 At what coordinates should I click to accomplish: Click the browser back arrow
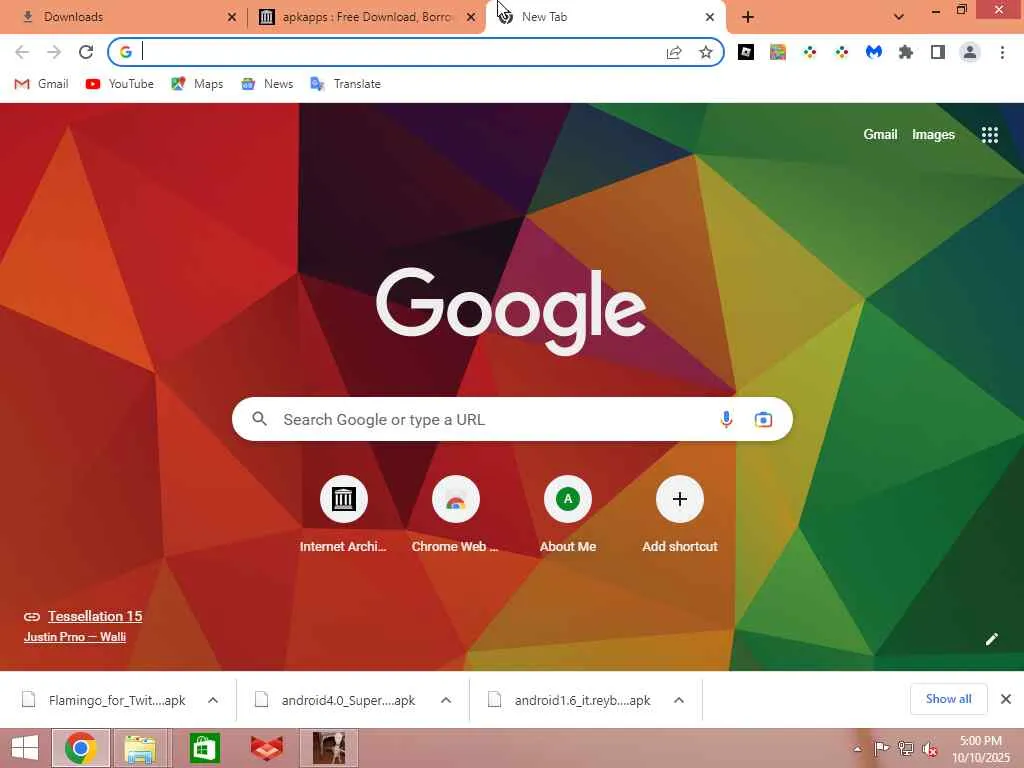pos(22,52)
